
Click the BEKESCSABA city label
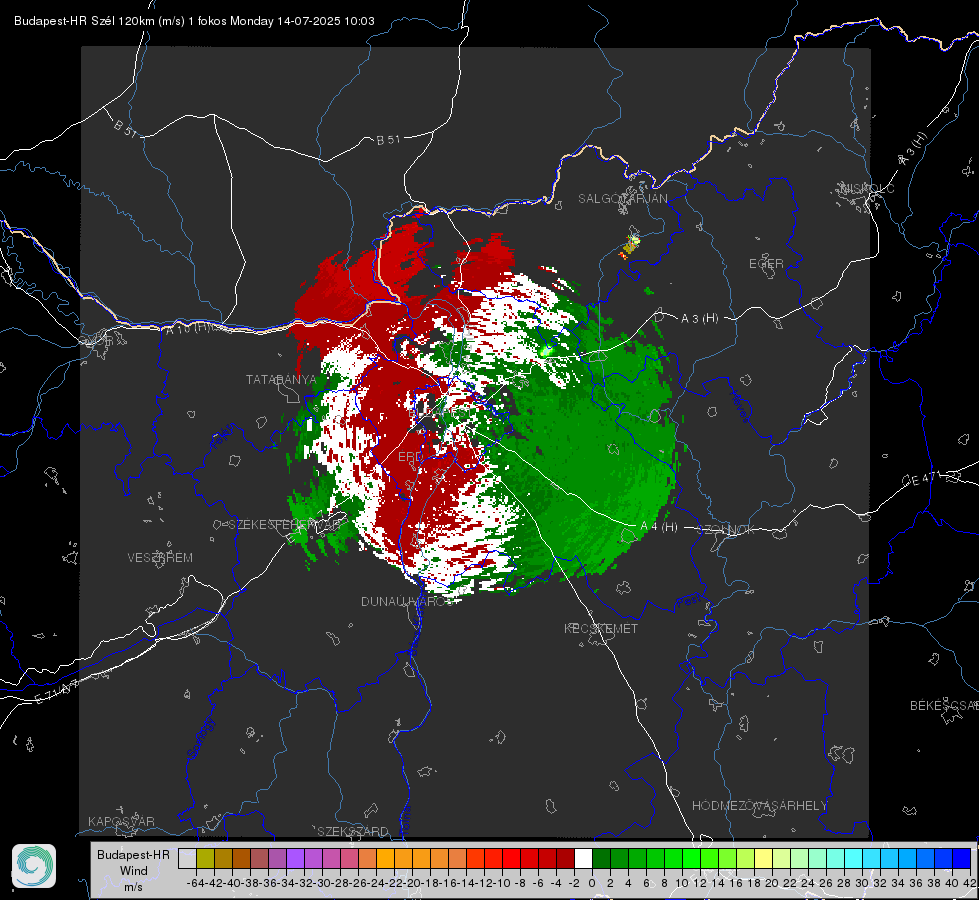[x=944, y=706]
